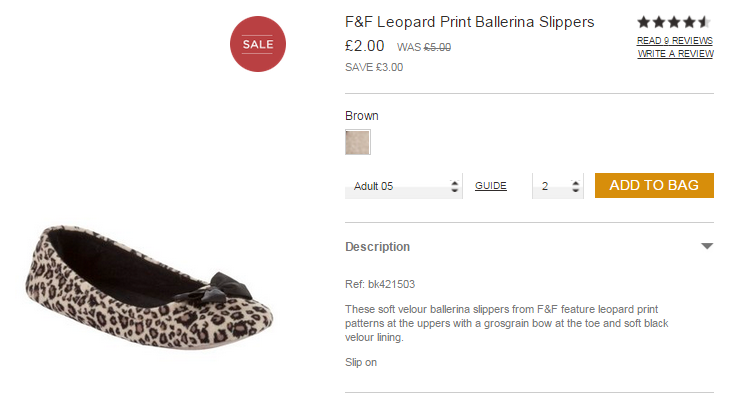The width and height of the screenshot is (741, 399).
Task: Click WRITE A REVIEW link
Action: pyautogui.click(x=675, y=54)
